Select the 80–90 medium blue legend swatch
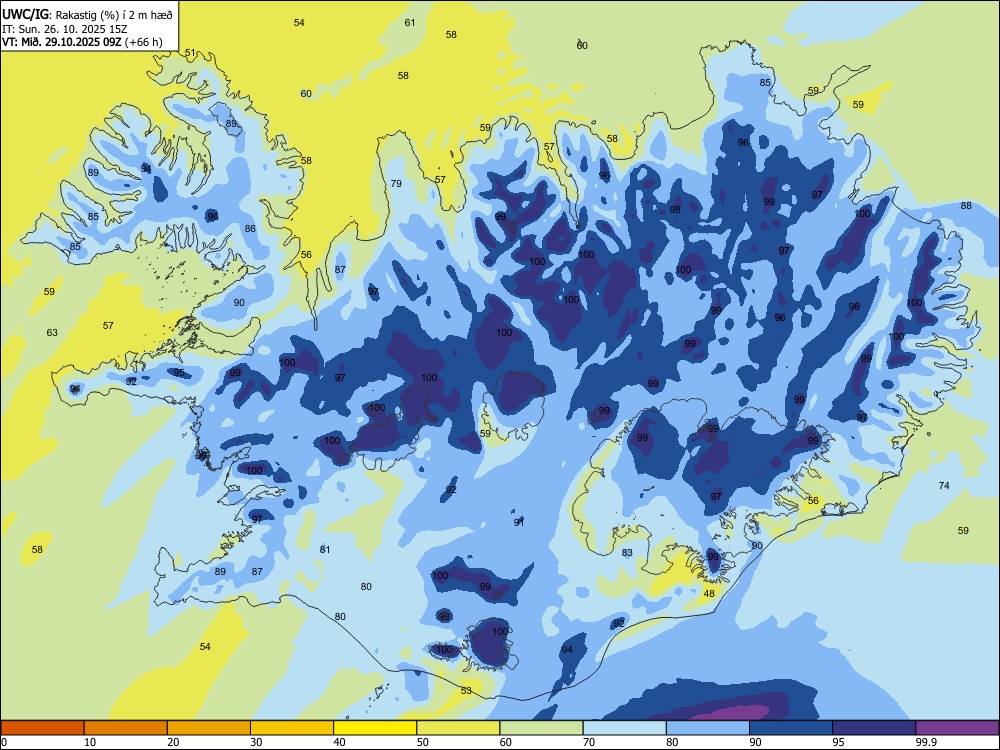The image size is (1000, 750). pos(708,728)
